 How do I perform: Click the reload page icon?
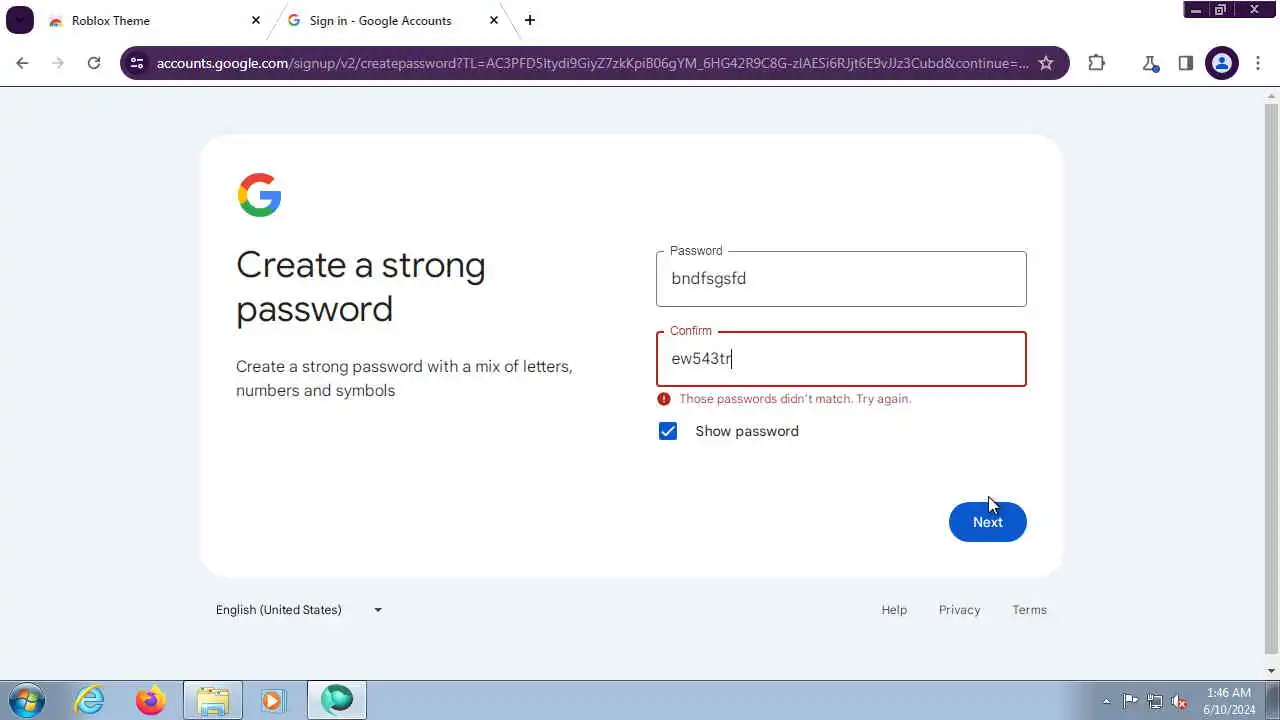94,63
